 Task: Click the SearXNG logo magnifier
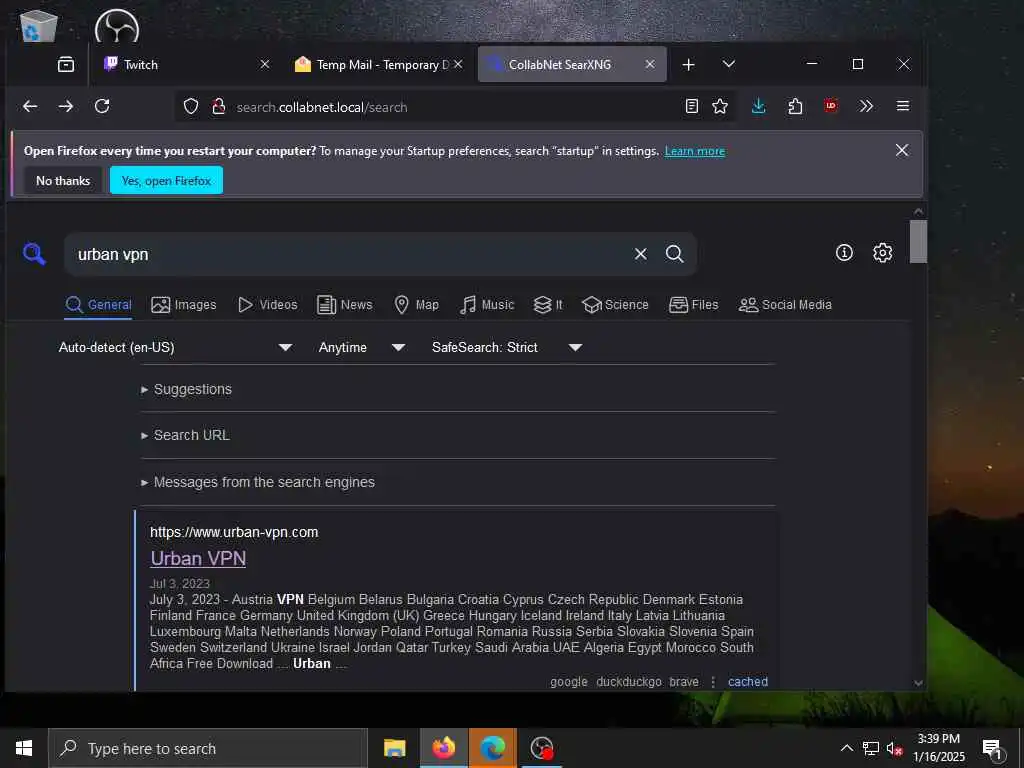34,254
